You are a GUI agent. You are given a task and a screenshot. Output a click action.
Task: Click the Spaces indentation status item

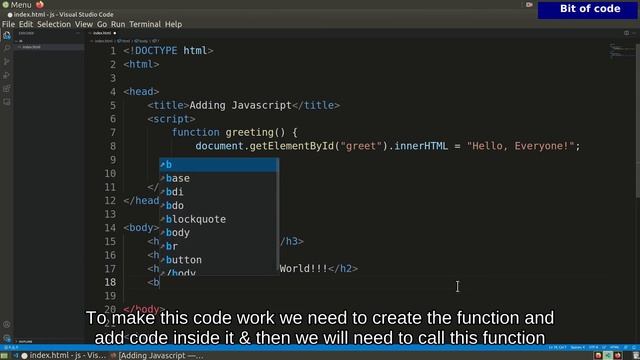tap(578, 347)
